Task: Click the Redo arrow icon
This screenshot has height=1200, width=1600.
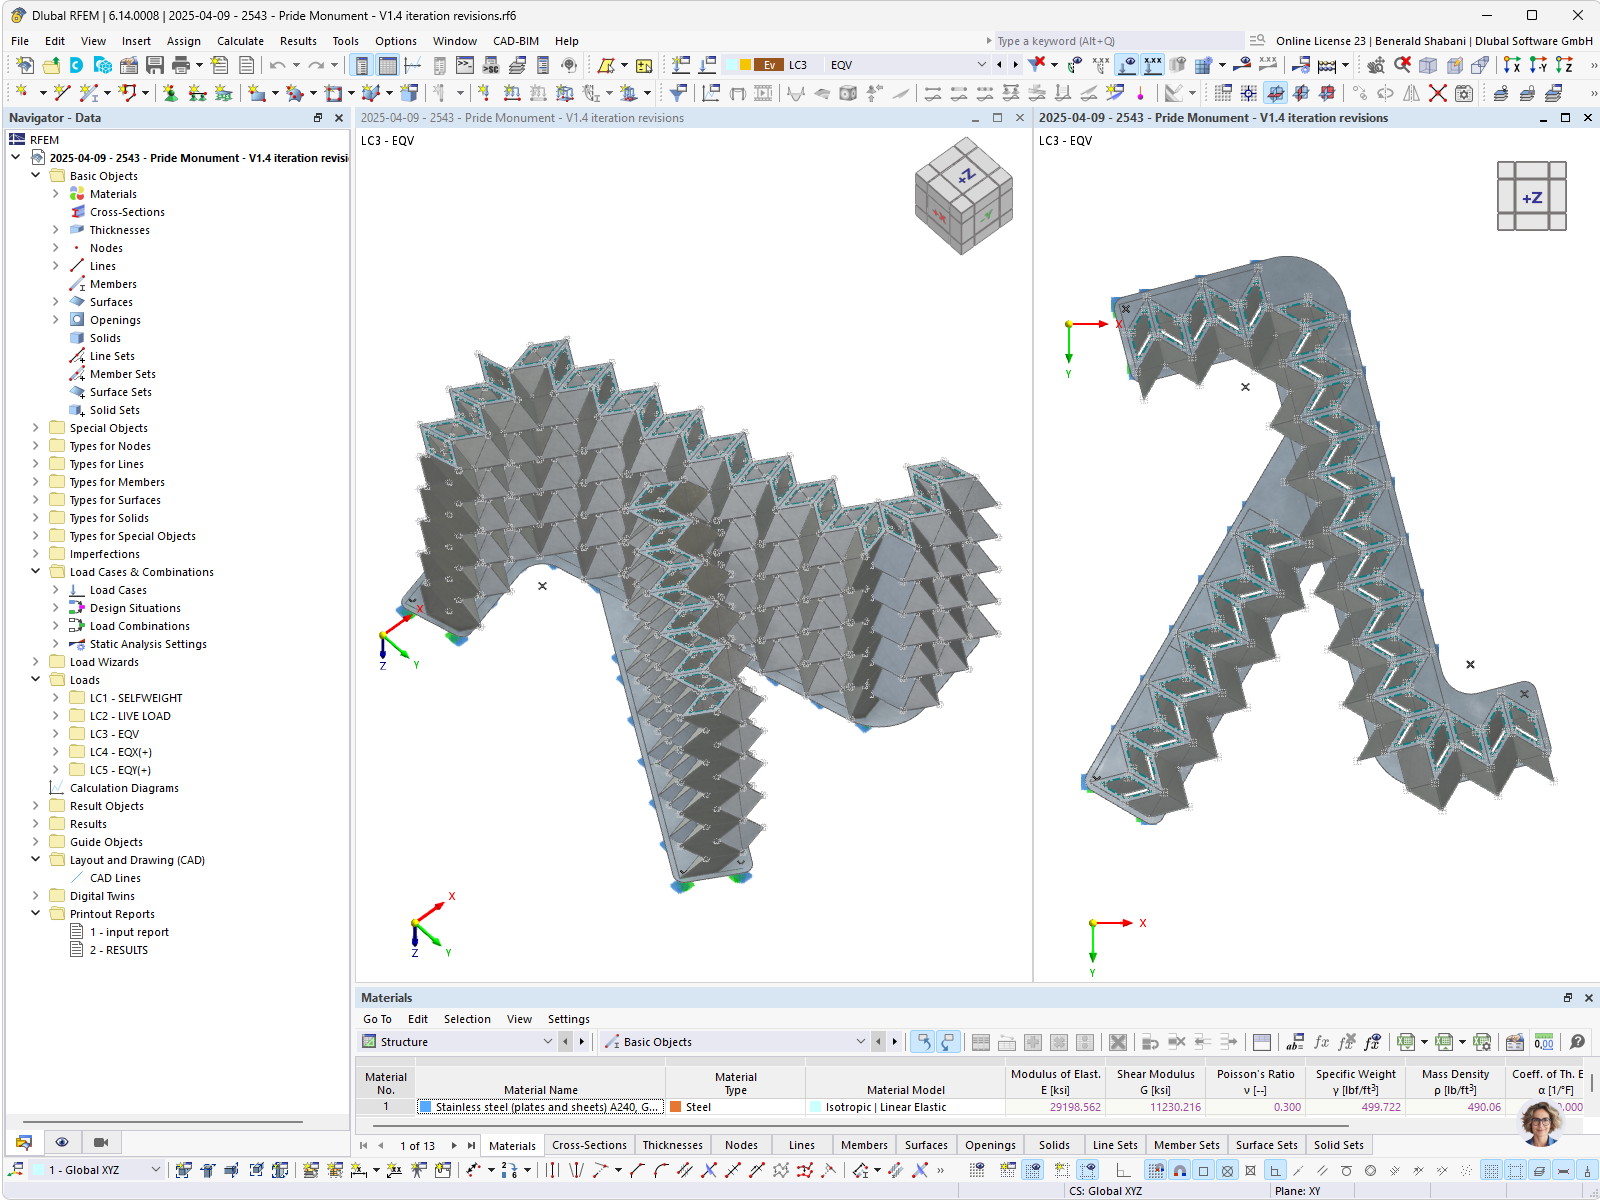Action: (316, 65)
